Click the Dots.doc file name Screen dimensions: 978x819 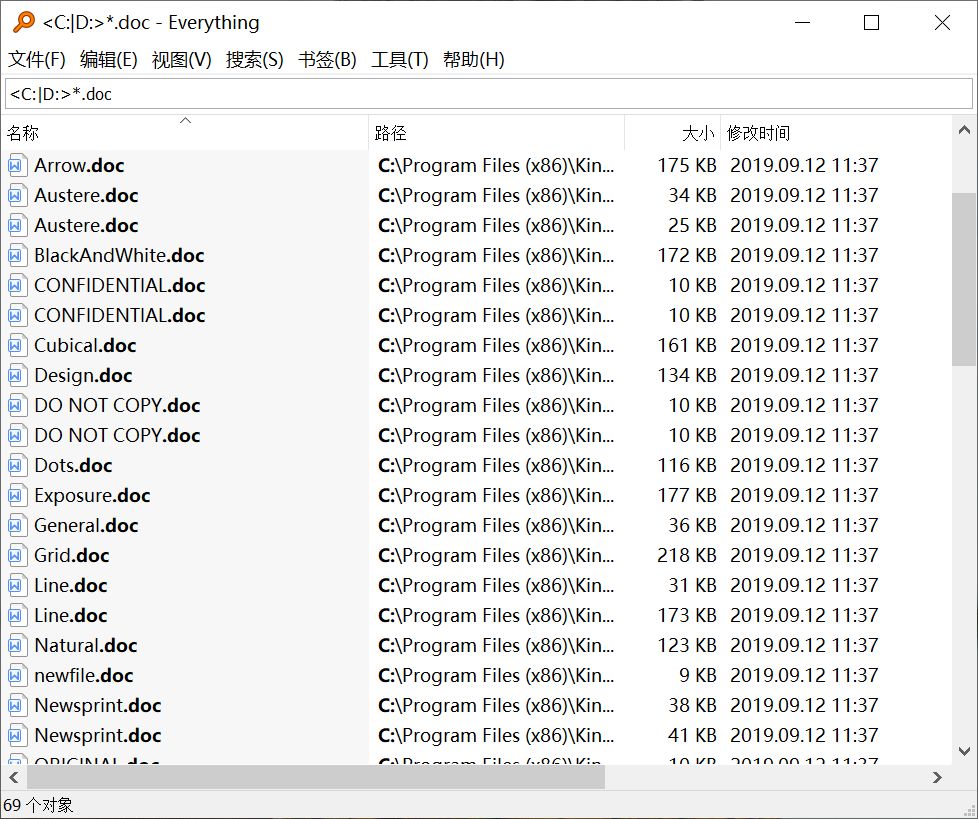point(74,466)
